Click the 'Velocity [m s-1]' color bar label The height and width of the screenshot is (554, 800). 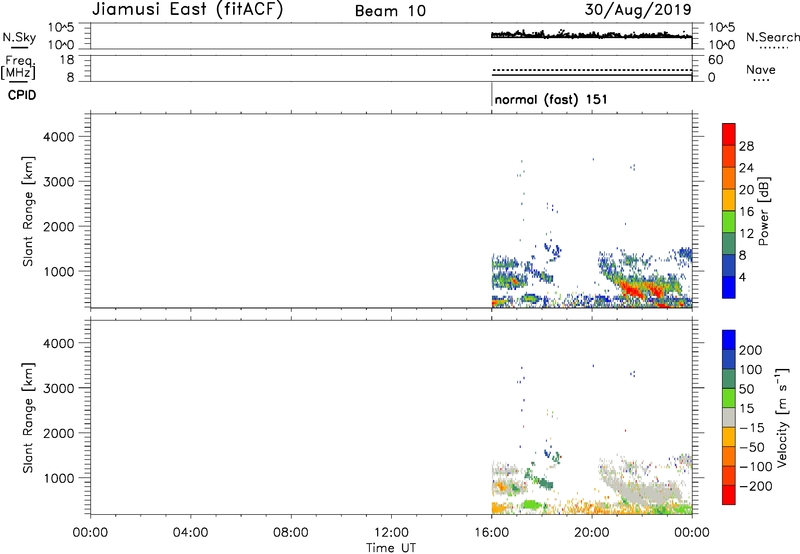(782, 417)
